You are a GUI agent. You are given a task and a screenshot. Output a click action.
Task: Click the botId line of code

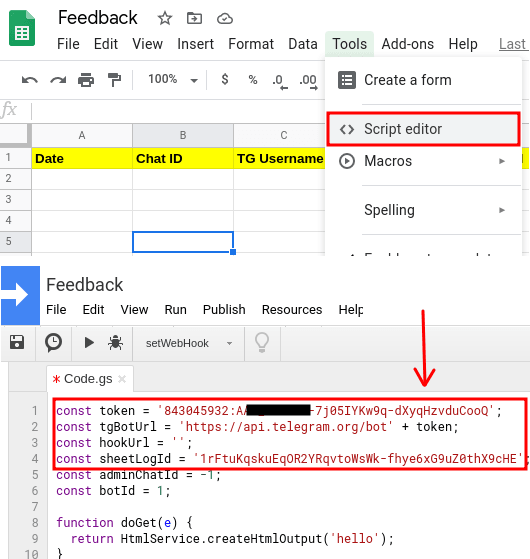click(x=113, y=491)
